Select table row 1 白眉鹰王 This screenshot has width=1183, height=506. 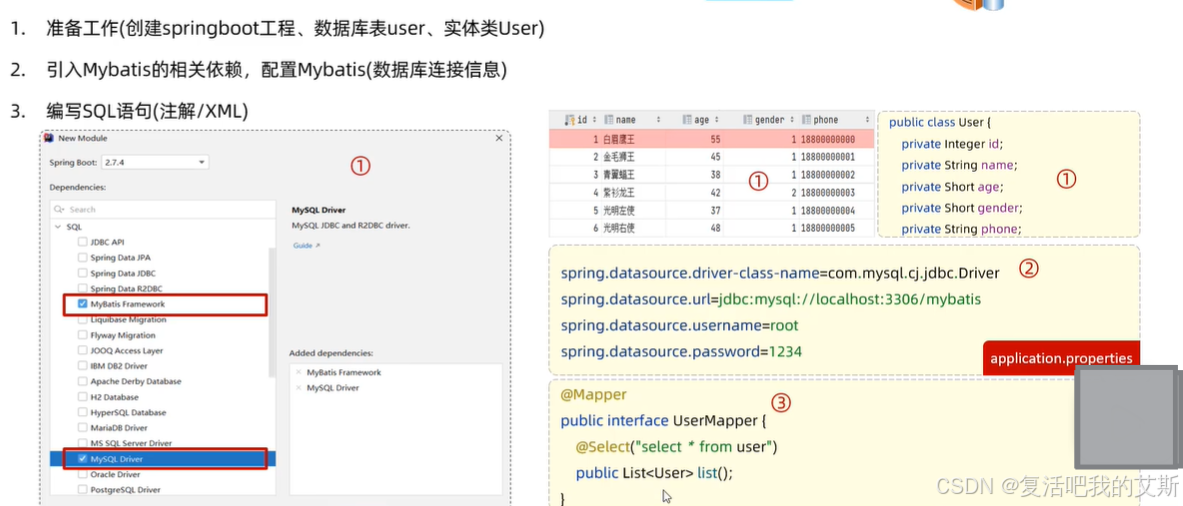(712, 140)
